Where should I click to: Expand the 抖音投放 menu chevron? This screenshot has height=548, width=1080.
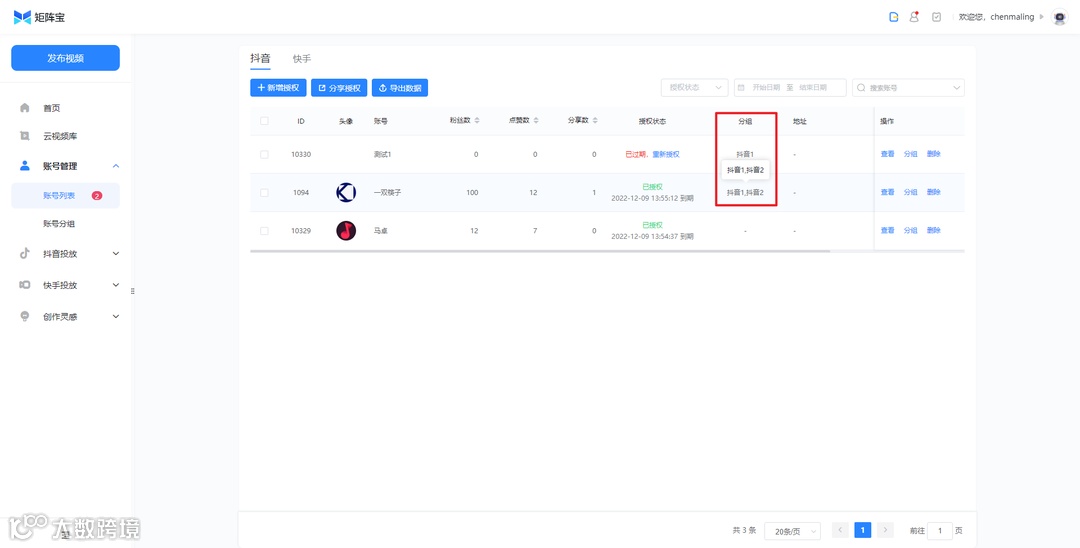tap(116, 253)
